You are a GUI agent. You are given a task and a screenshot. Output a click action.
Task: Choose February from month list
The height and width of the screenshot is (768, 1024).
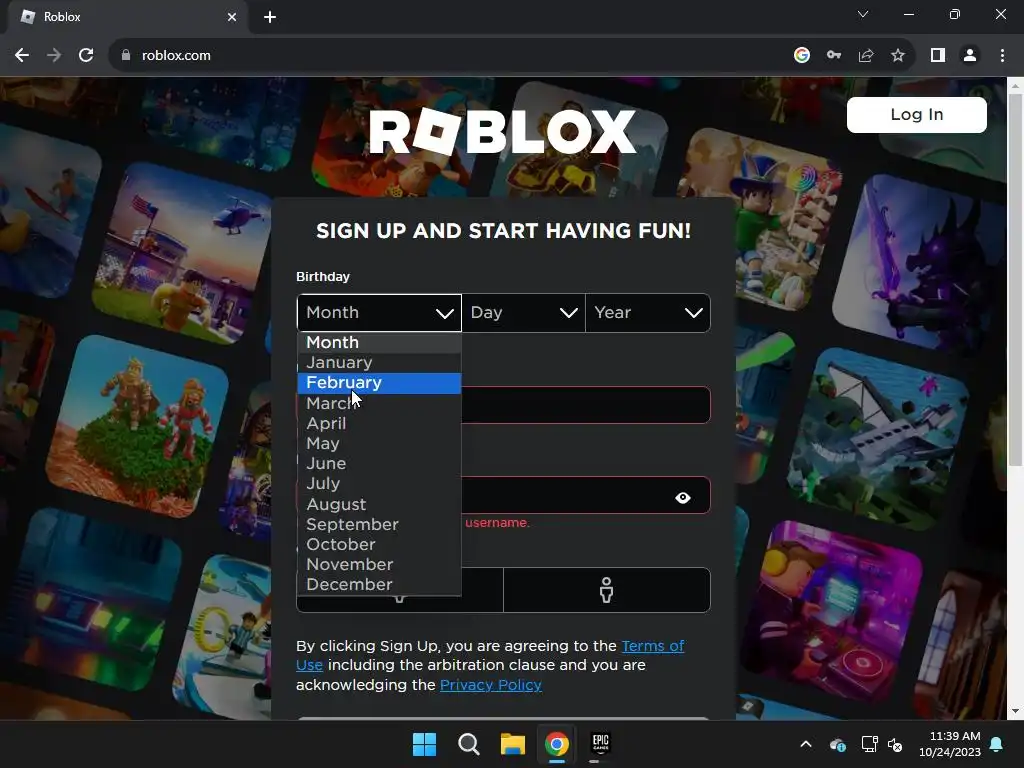379,383
